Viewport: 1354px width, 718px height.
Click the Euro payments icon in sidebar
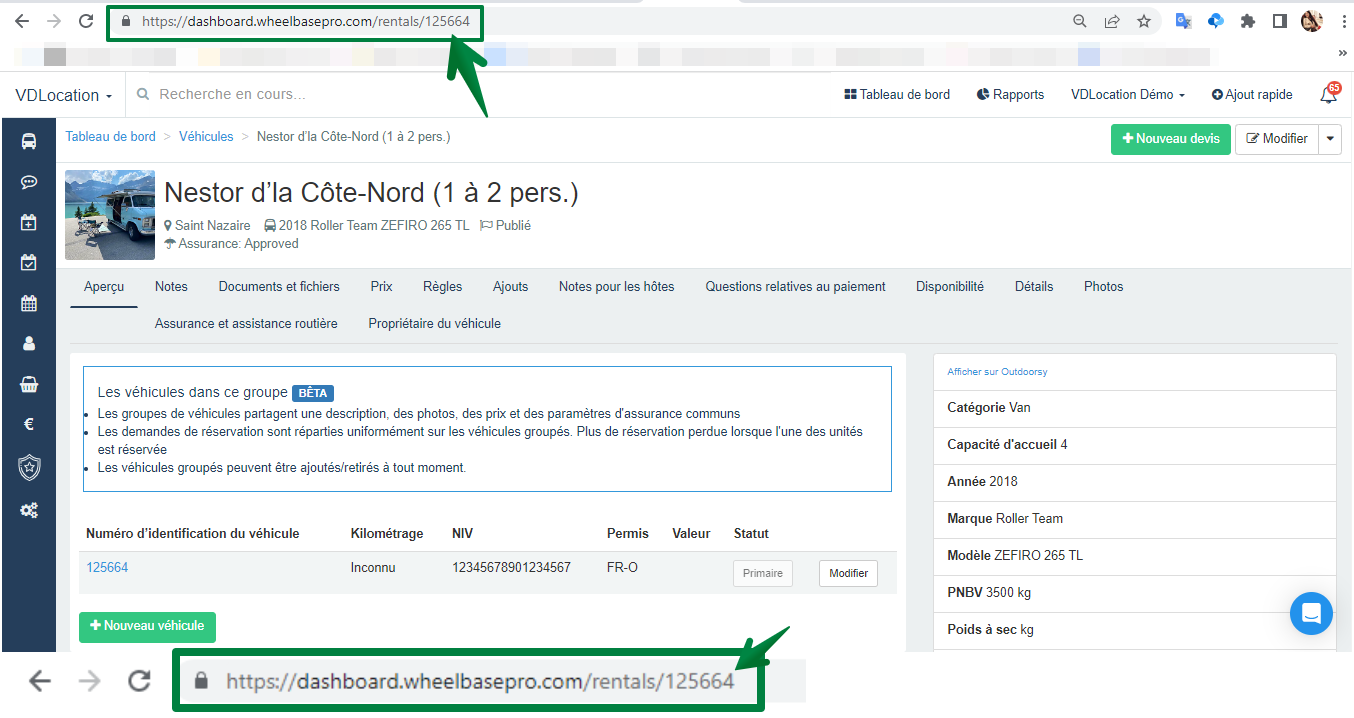(29, 423)
